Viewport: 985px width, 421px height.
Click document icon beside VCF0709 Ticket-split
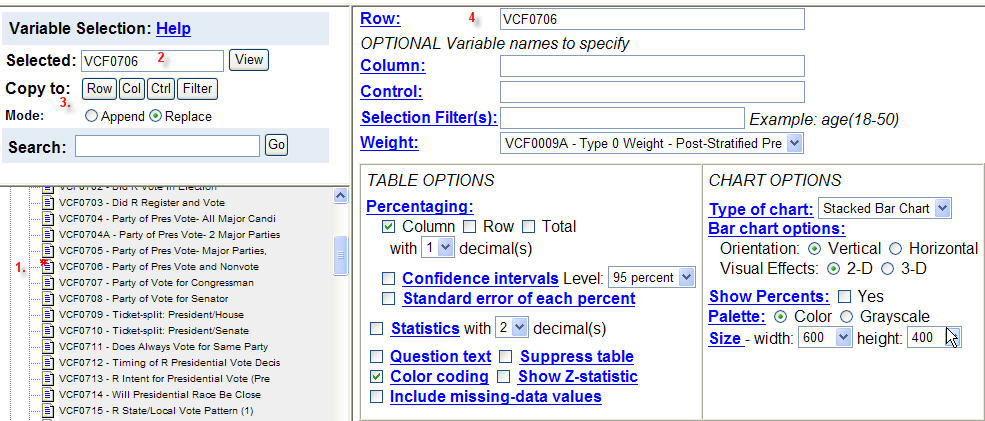(48, 315)
